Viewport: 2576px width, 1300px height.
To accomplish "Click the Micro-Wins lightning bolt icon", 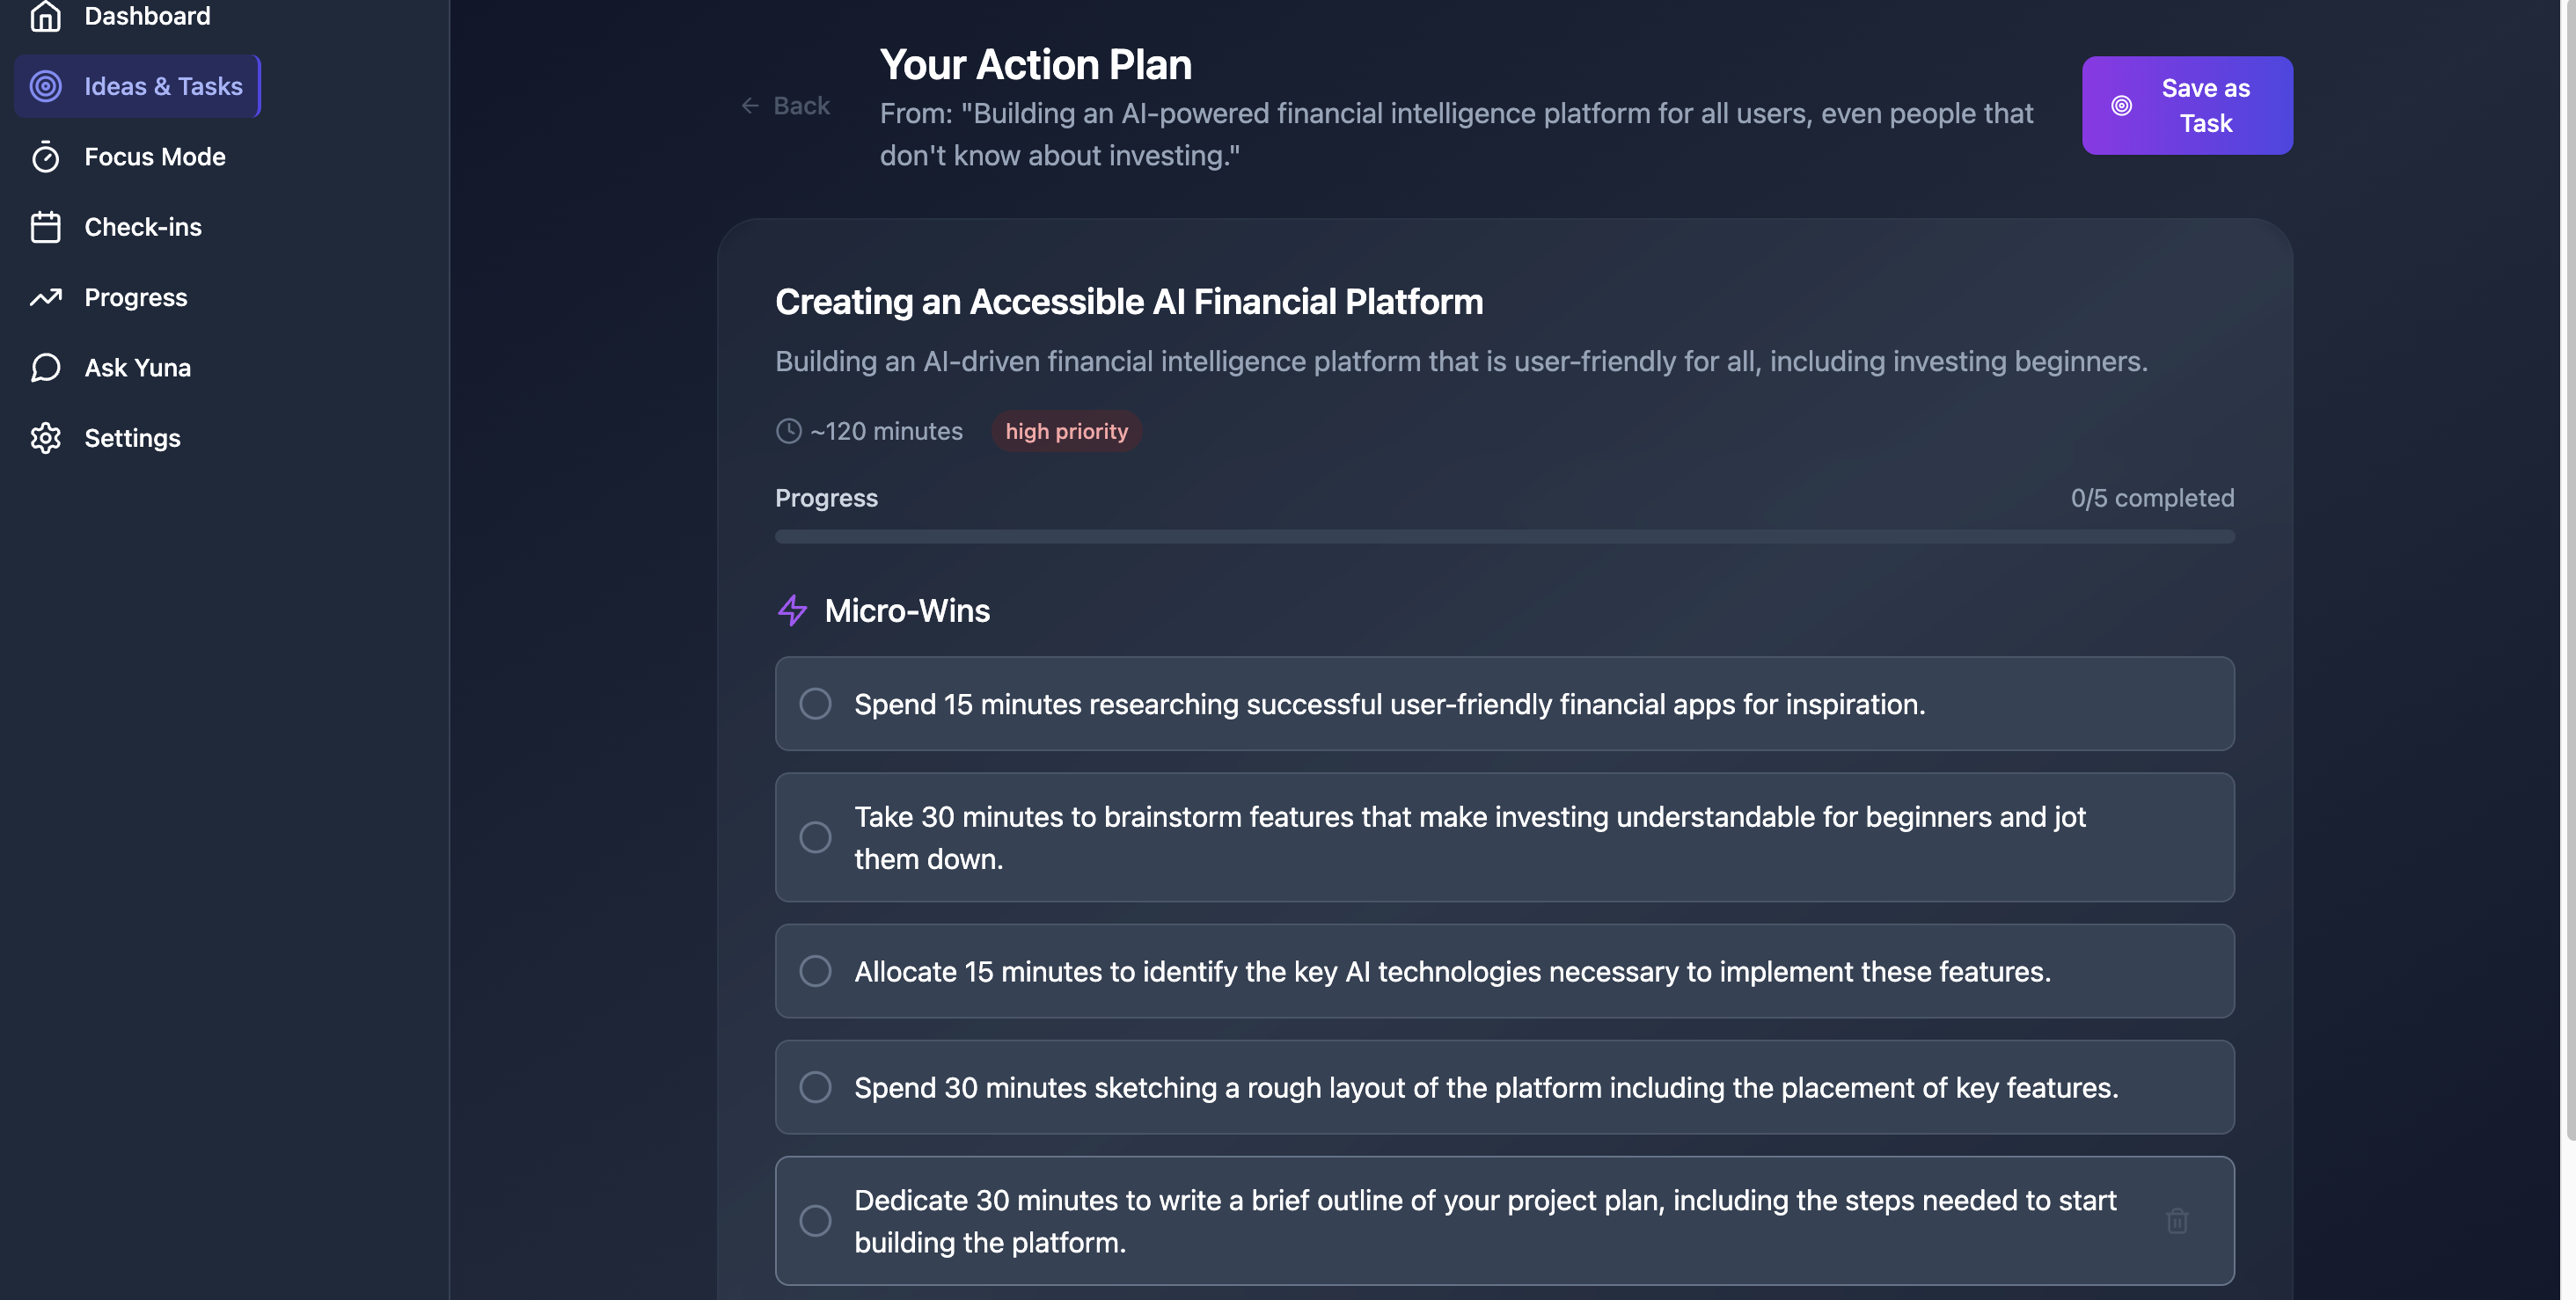I will pos(792,610).
